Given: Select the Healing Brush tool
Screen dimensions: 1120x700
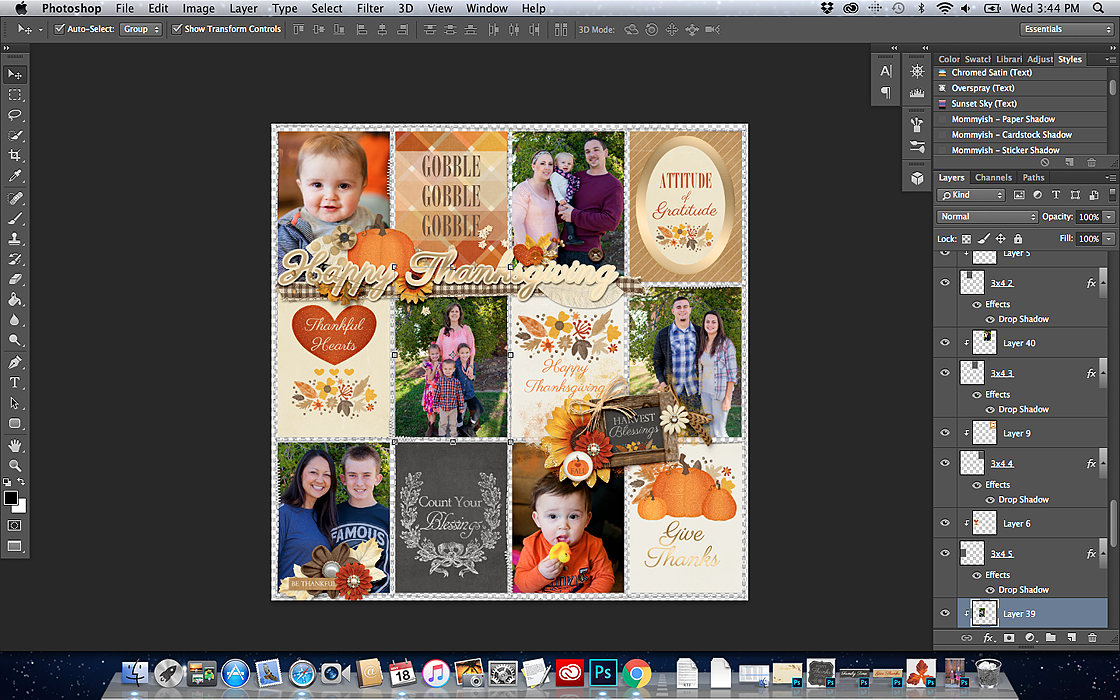Looking at the screenshot, I should pos(14,198).
